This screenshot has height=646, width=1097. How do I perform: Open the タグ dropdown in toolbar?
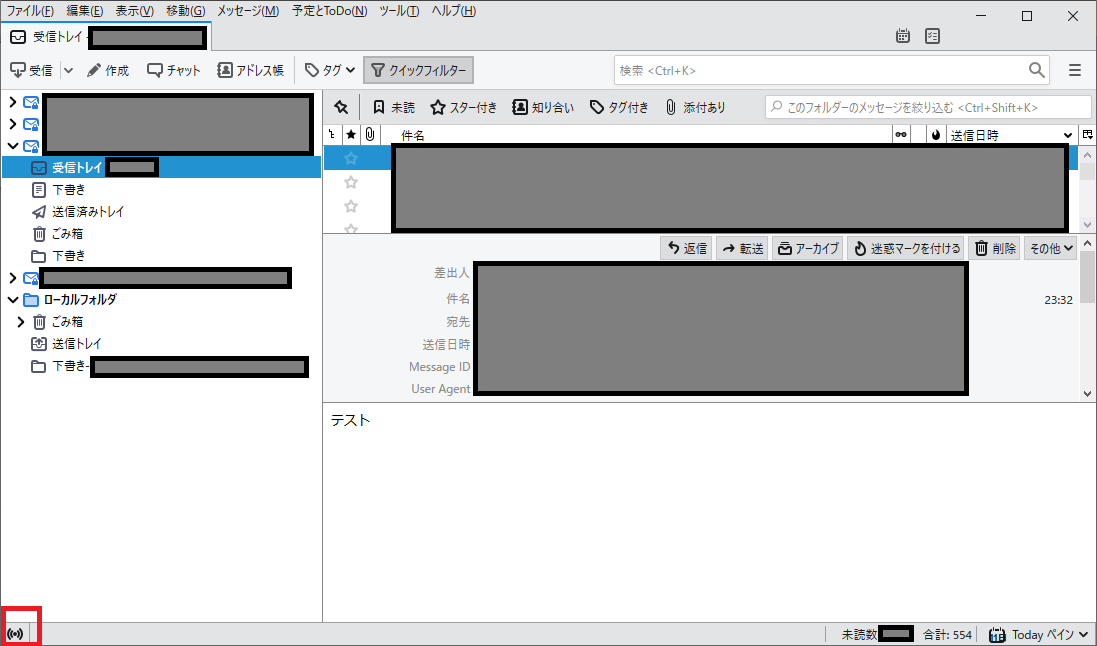coord(330,70)
